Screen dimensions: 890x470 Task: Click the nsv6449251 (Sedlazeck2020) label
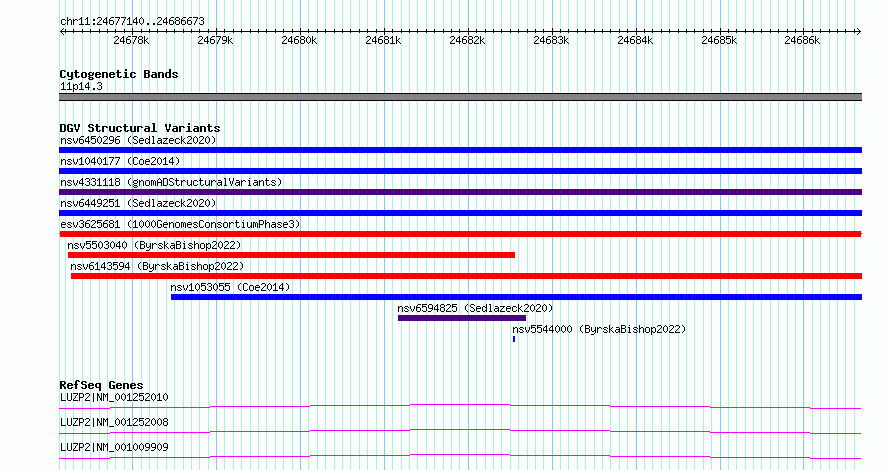[x=138, y=203]
